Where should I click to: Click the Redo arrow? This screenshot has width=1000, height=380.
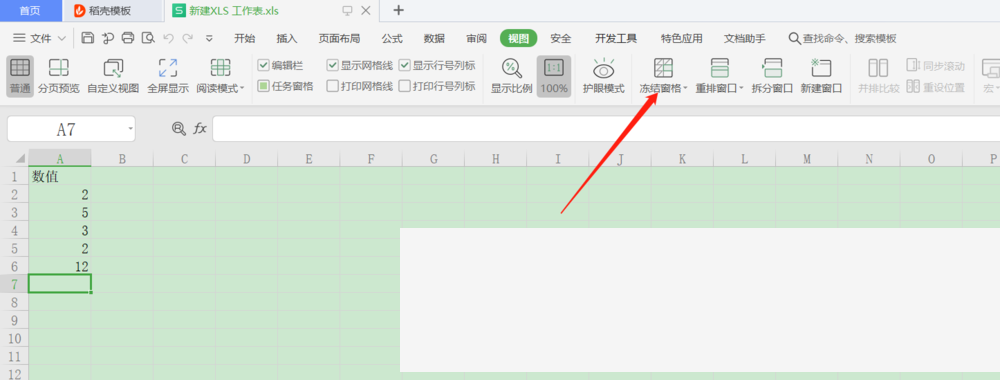pos(188,38)
